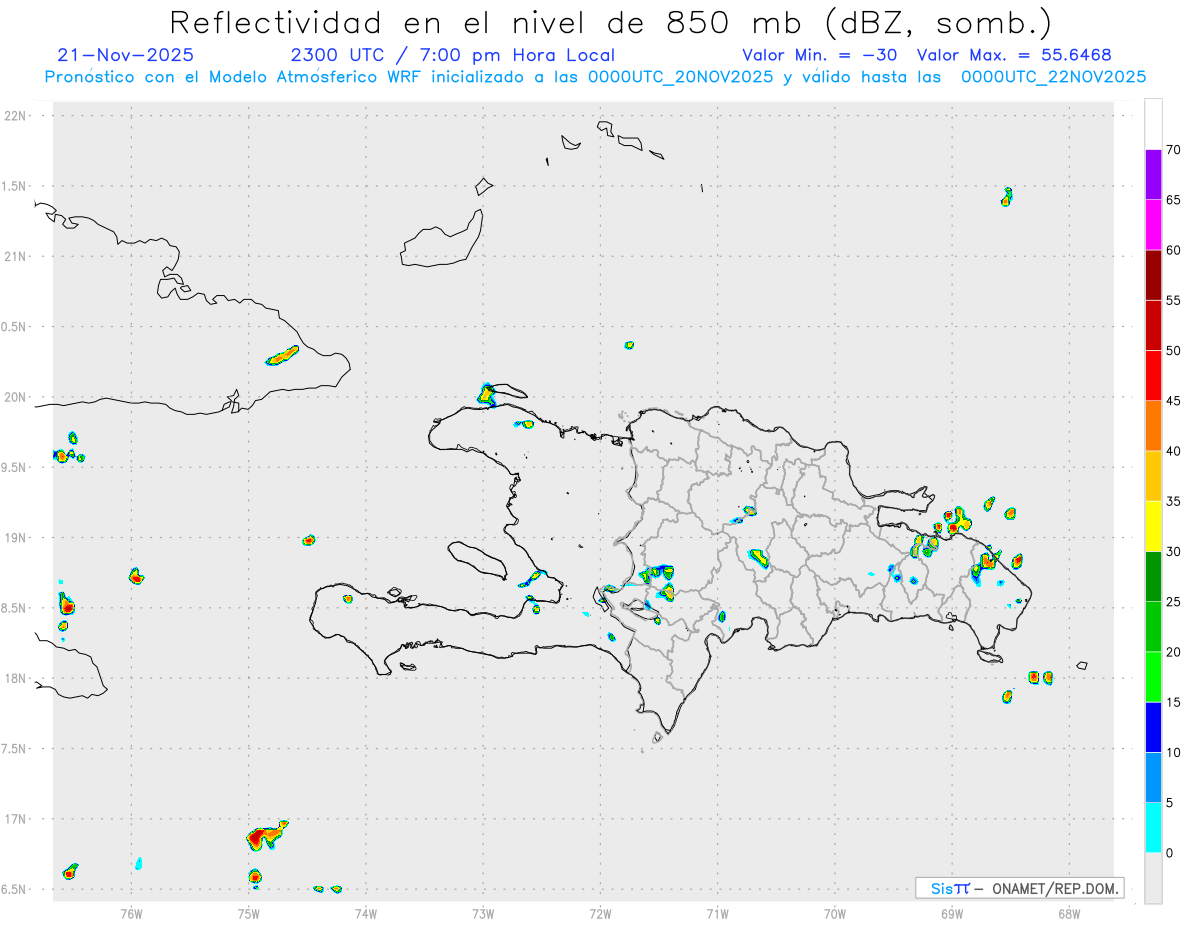The height and width of the screenshot is (927, 1200).
Task: Click the isolated storm cell near 68.5W 21.5N
Action: (1007, 197)
